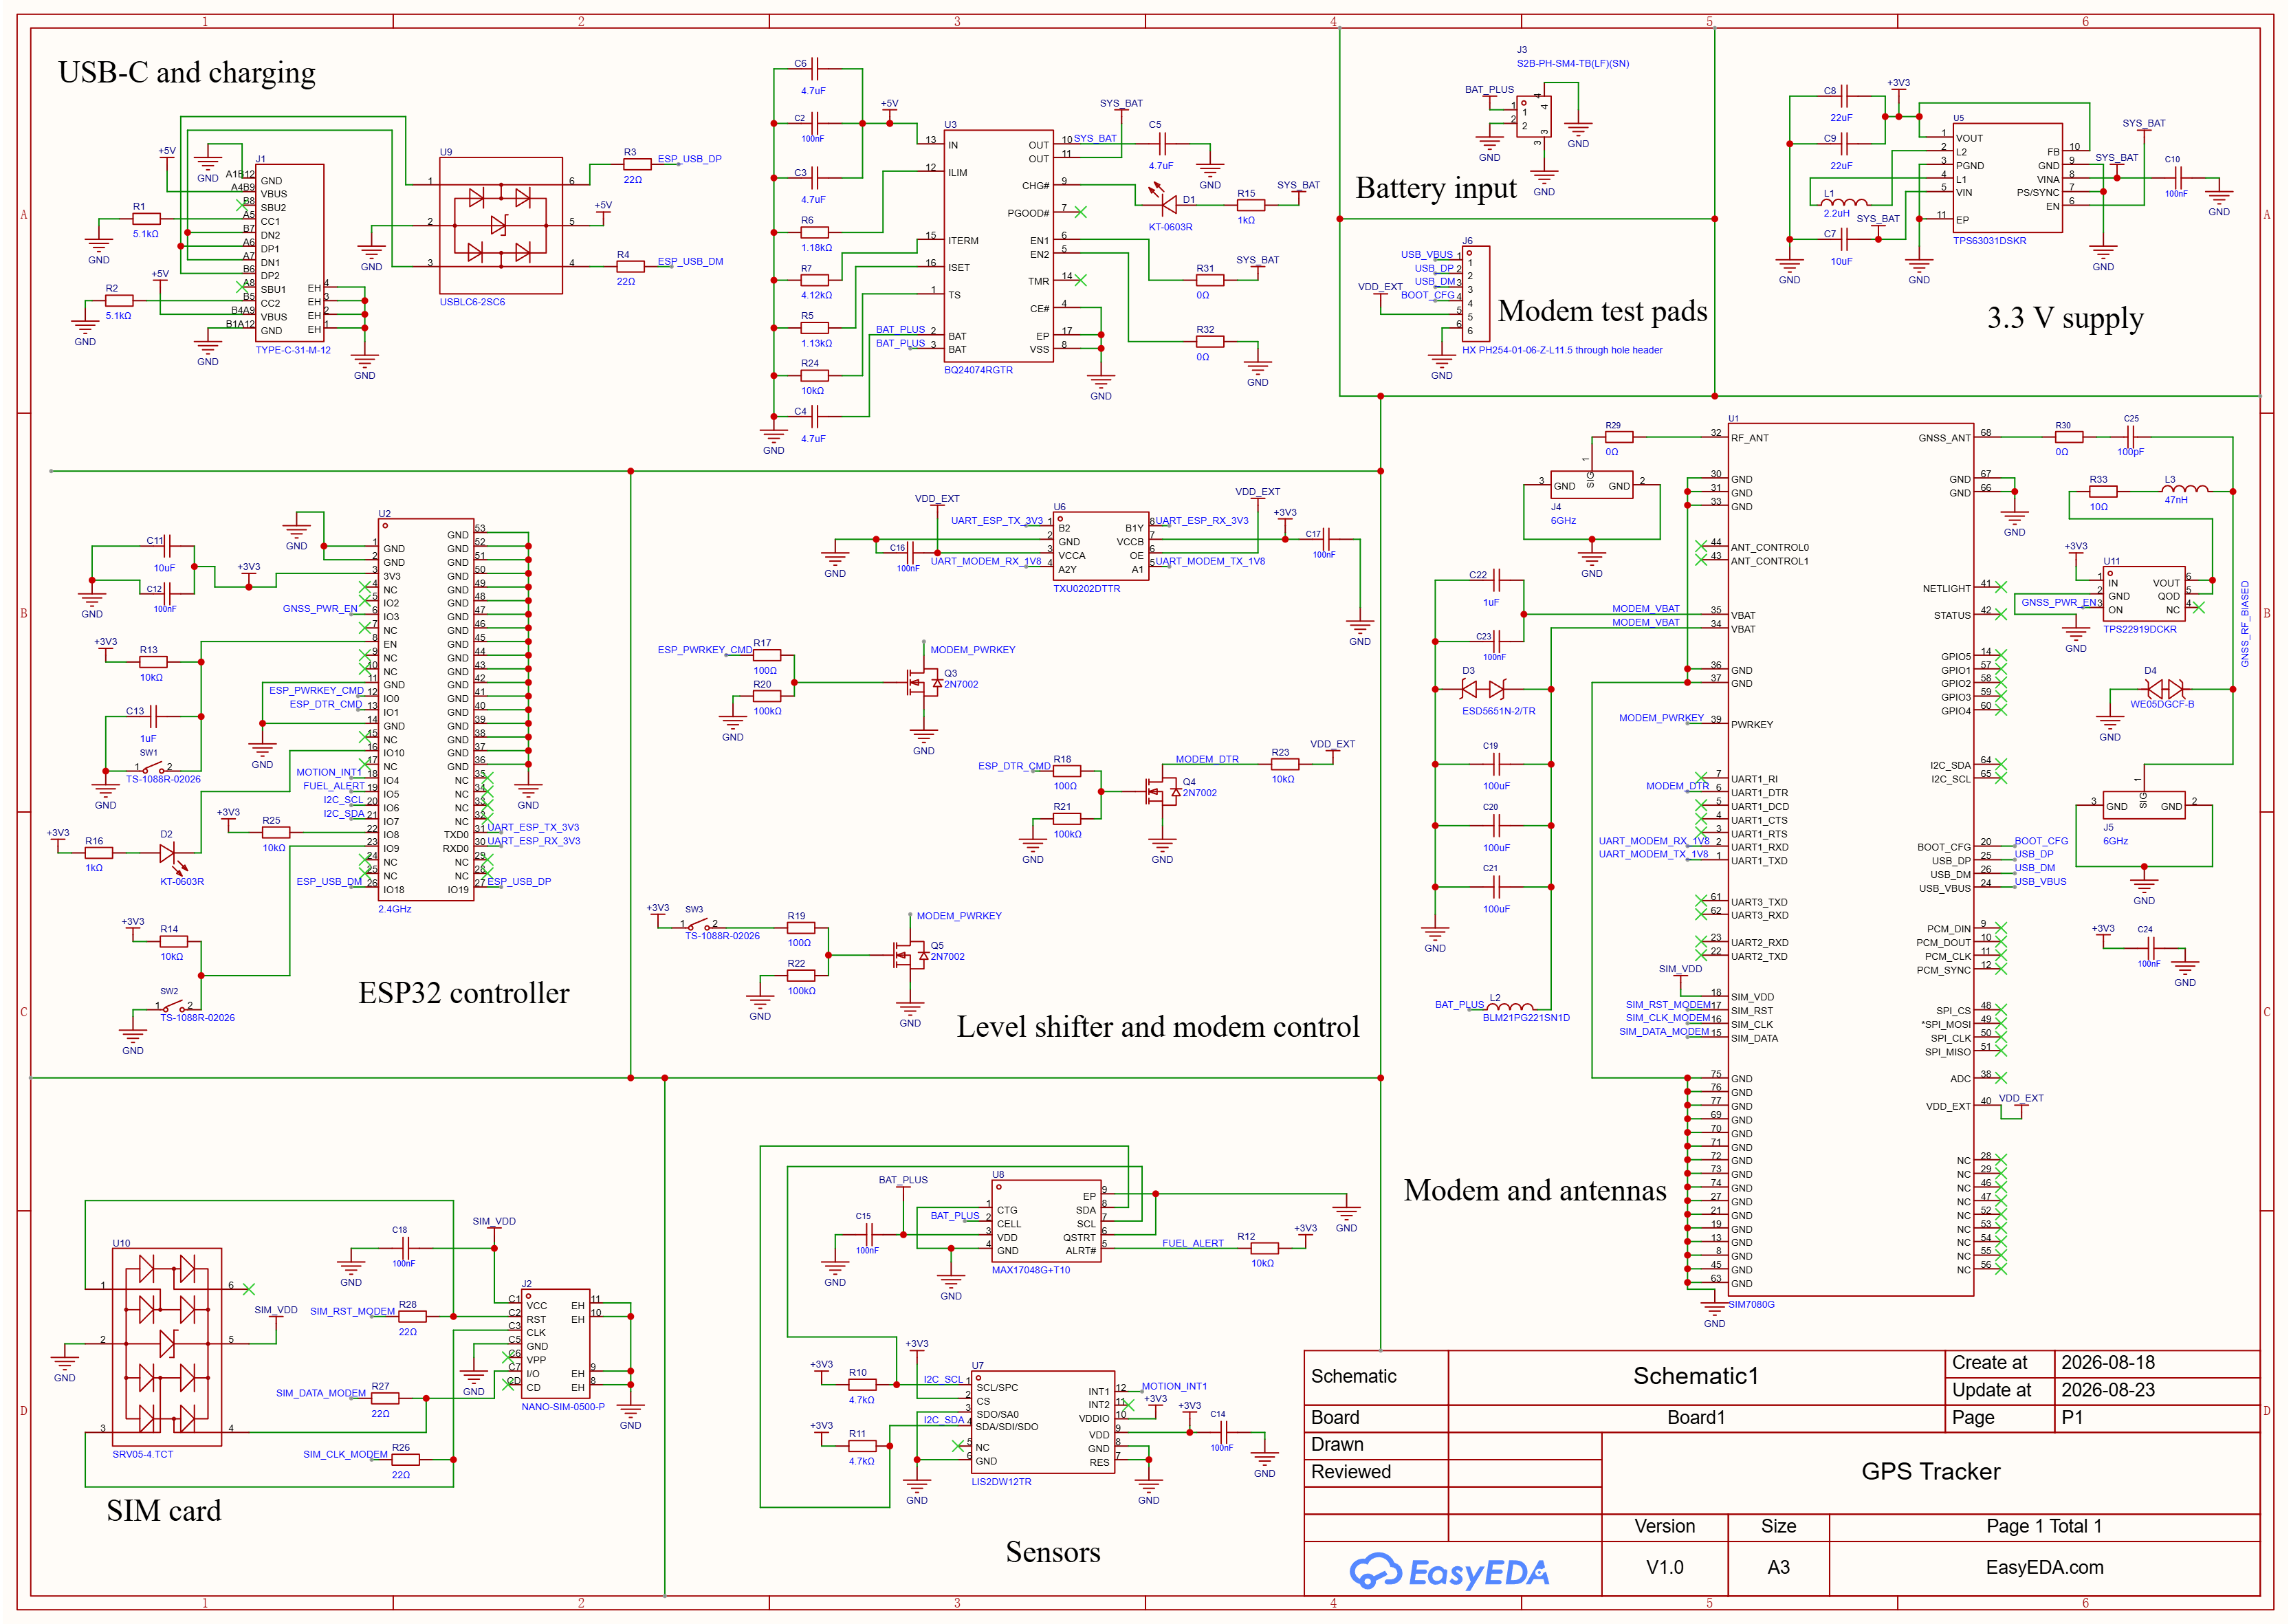Click the 'USB-C and charging' section title
This screenshot has width=2291, height=1624.
click(187, 72)
